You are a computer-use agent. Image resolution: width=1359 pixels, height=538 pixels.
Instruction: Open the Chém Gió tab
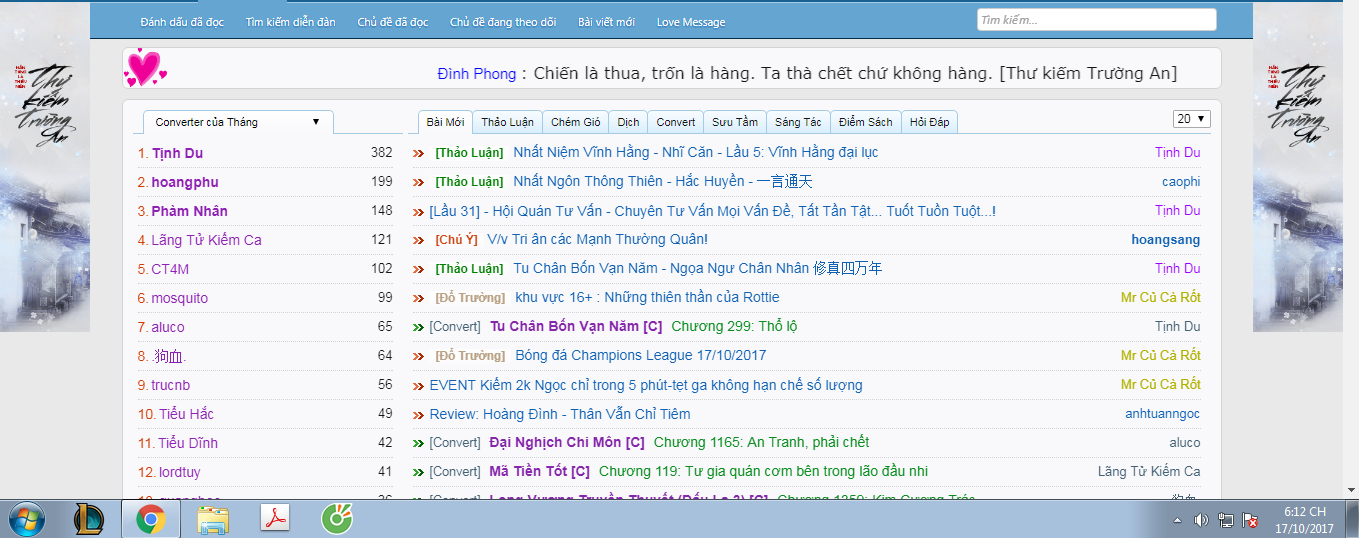click(x=575, y=122)
